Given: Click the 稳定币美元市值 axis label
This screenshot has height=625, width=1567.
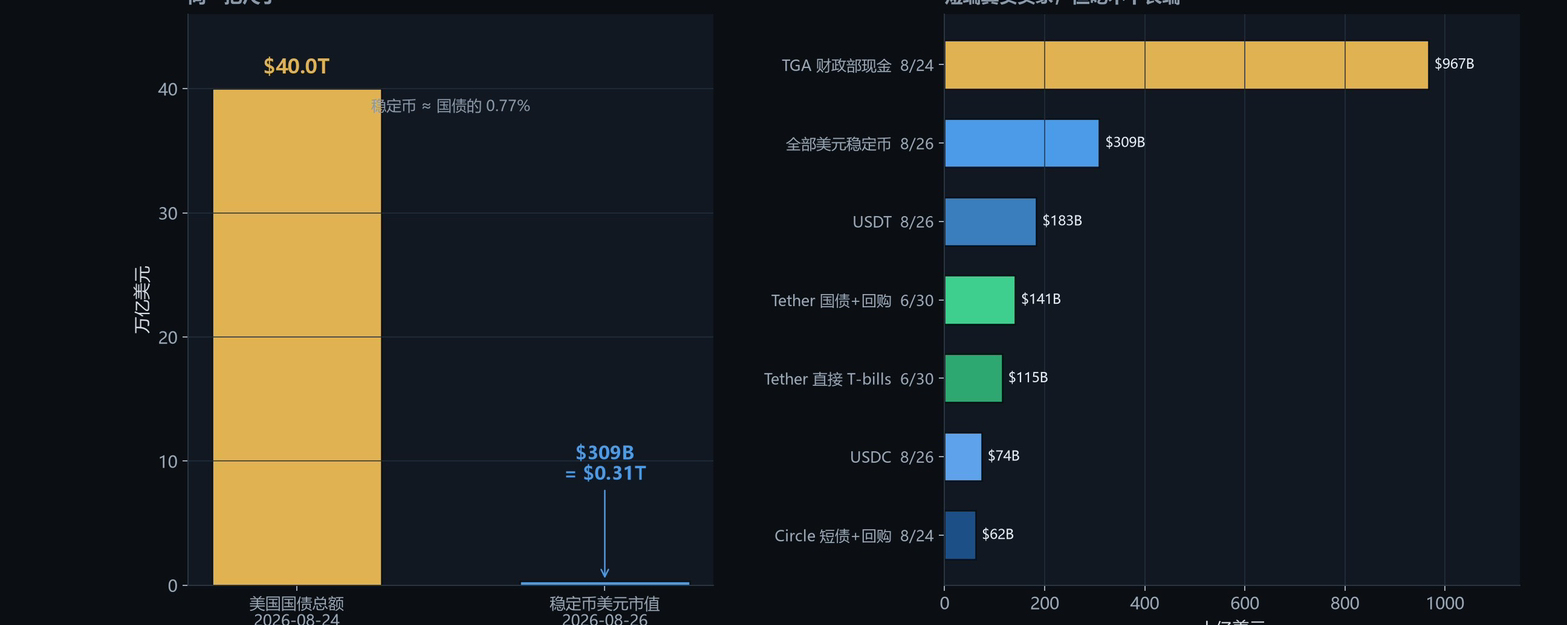Looking at the screenshot, I should coord(604,604).
